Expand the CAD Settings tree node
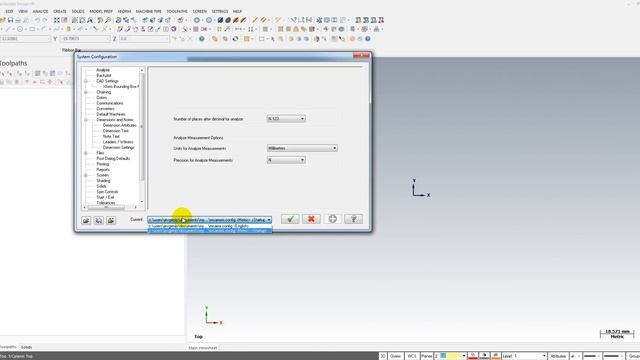The image size is (640, 360). pyautogui.click(x=86, y=81)
